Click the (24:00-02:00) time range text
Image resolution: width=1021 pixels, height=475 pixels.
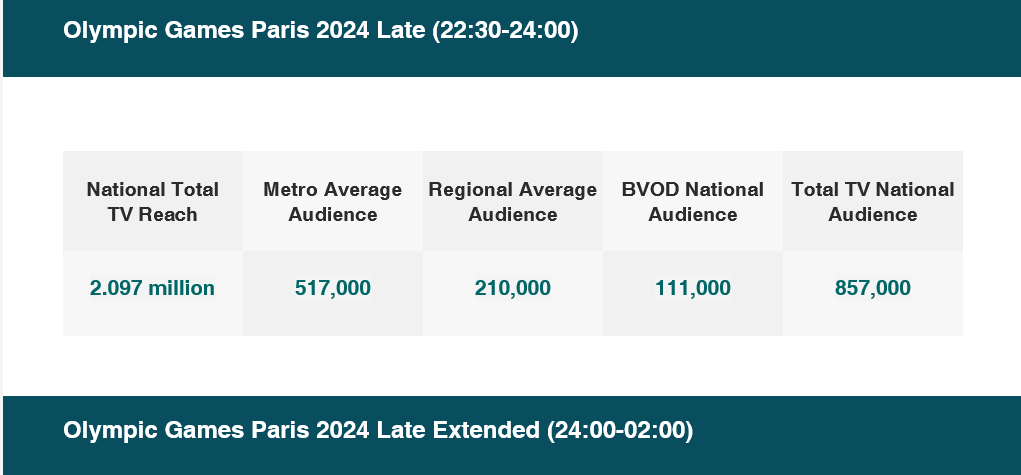pyautogui.click(x=620, y=431)
